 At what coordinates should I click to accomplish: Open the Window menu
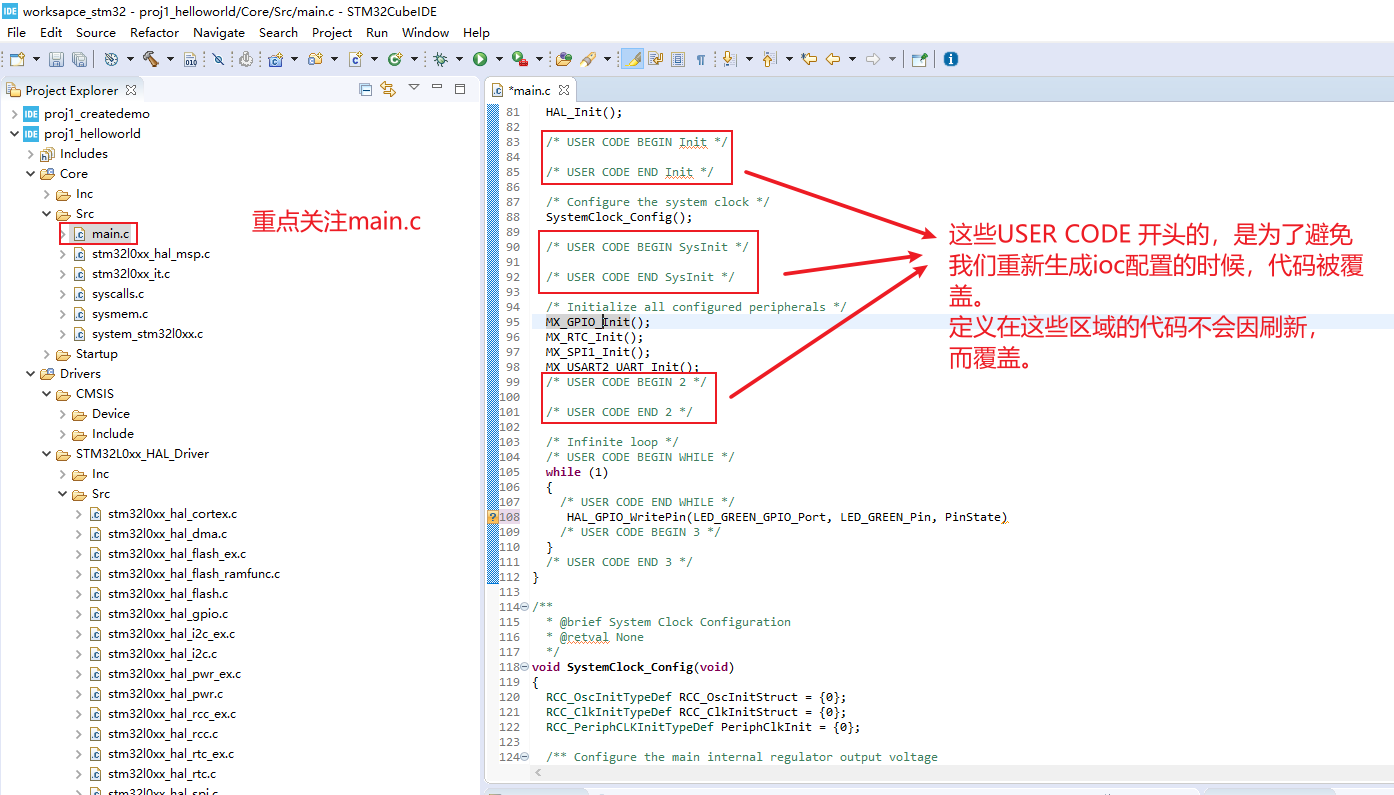pyautogui.click(x=426, y=32)
